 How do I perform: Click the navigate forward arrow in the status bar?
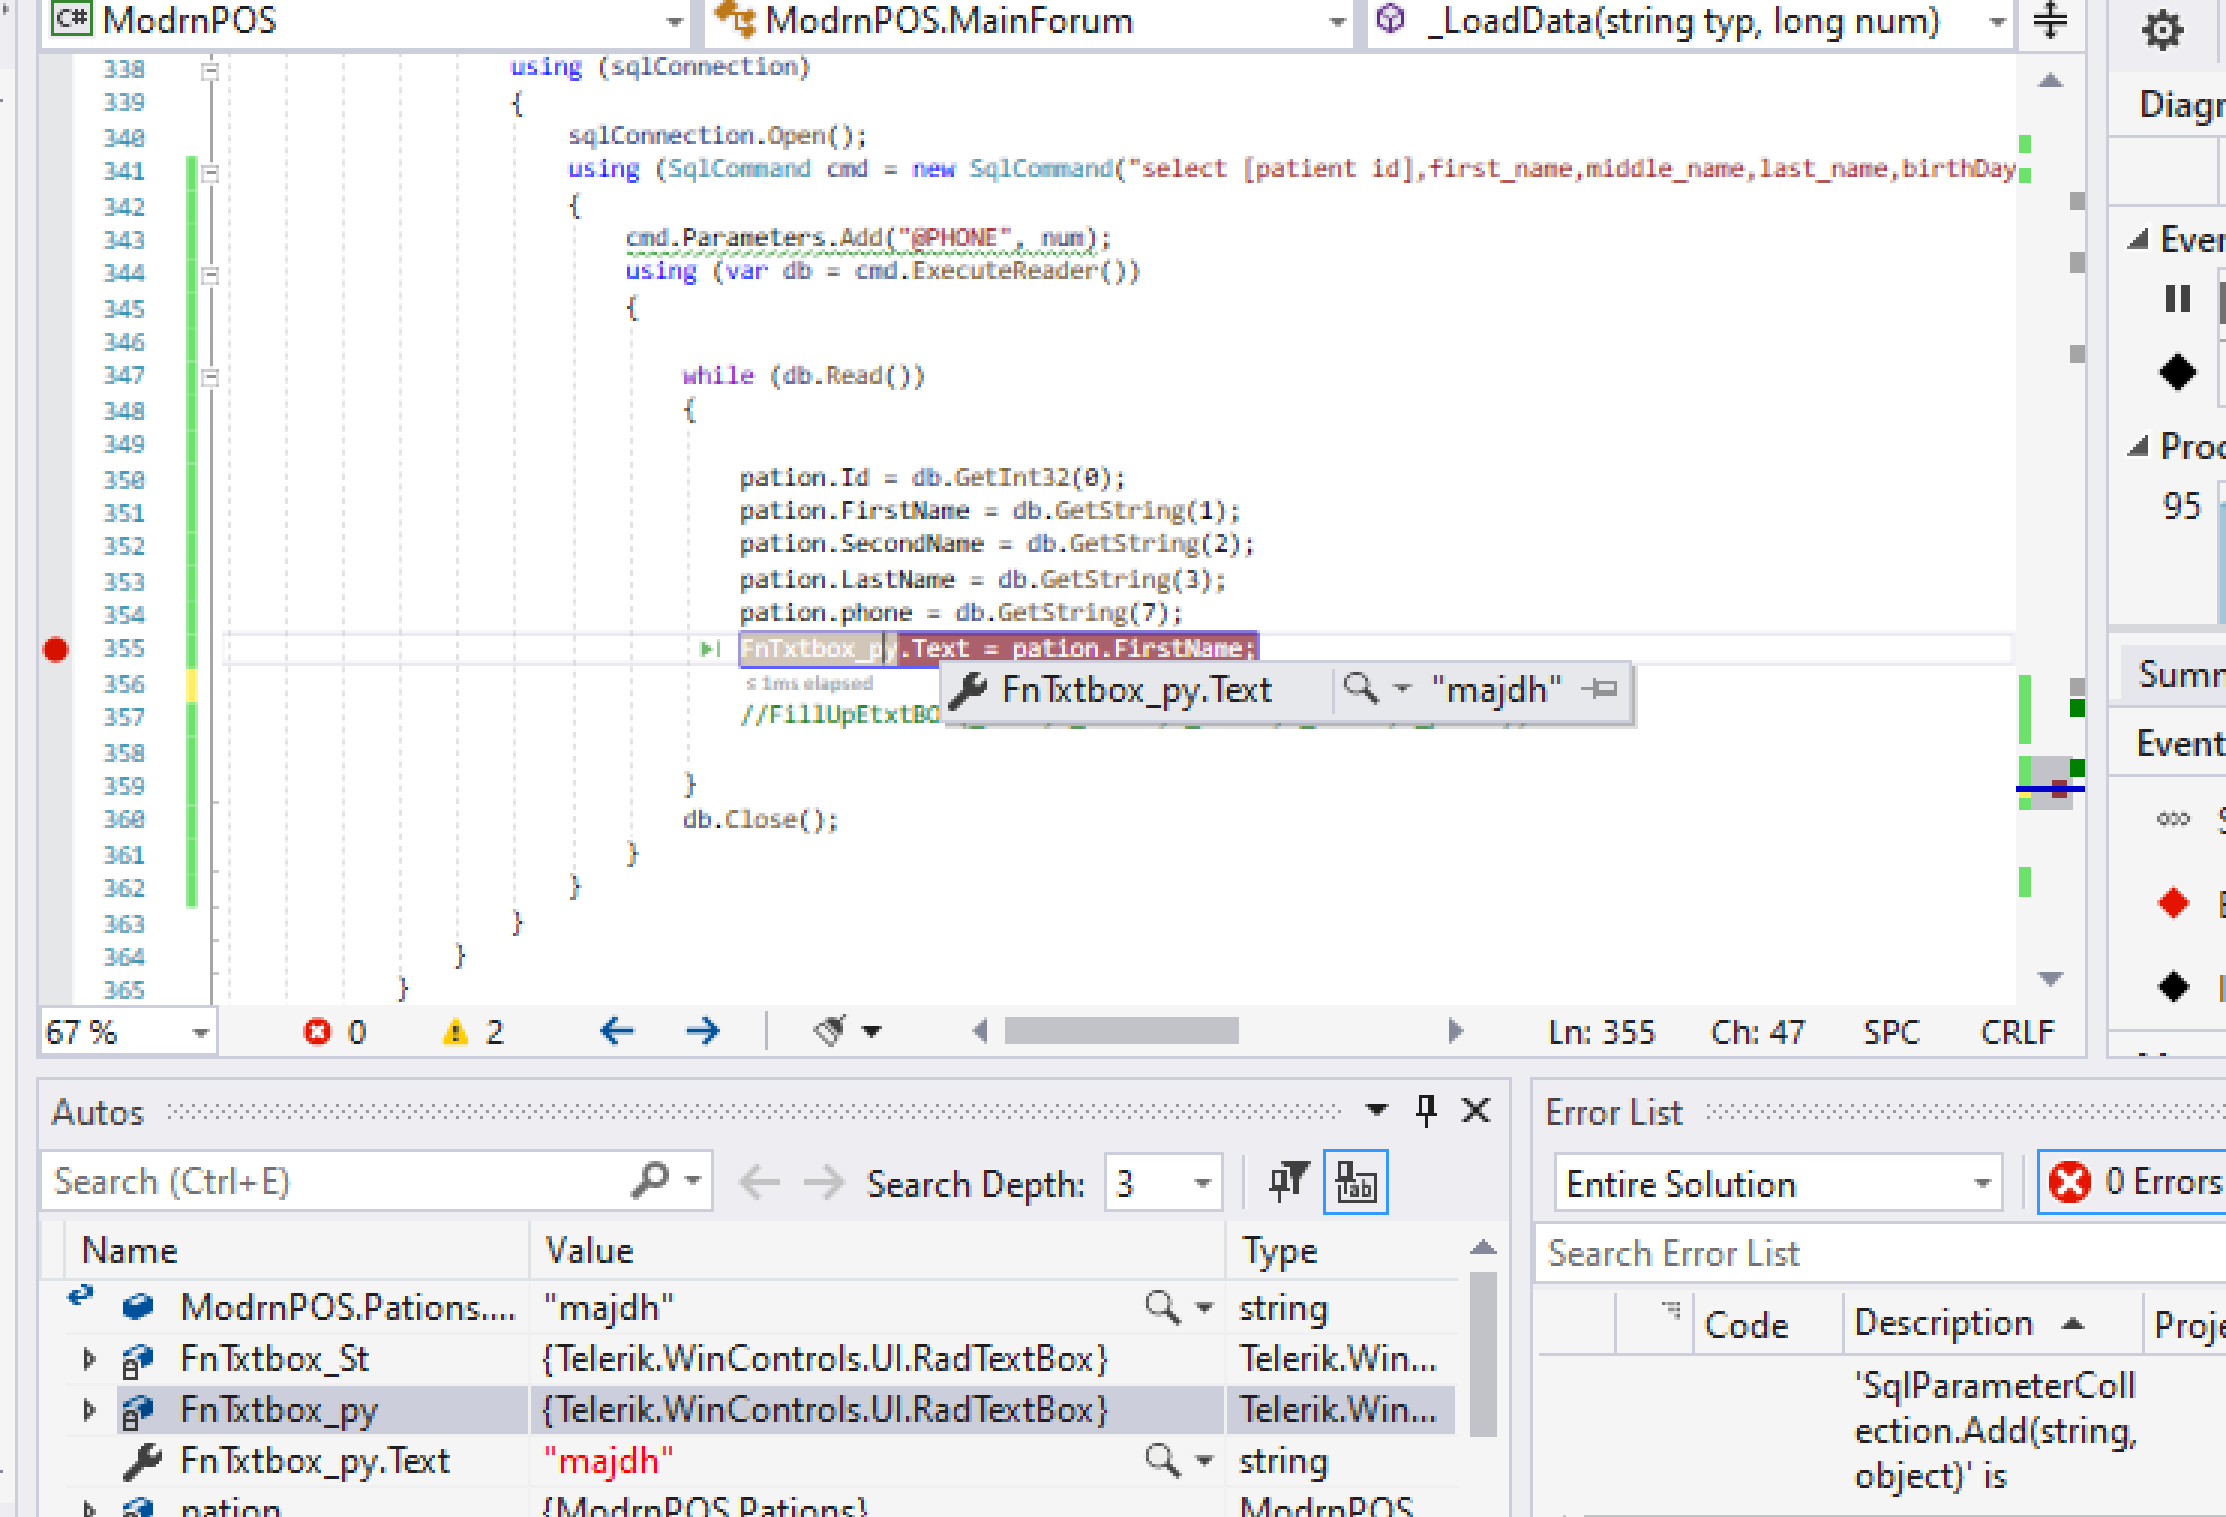702,1031
